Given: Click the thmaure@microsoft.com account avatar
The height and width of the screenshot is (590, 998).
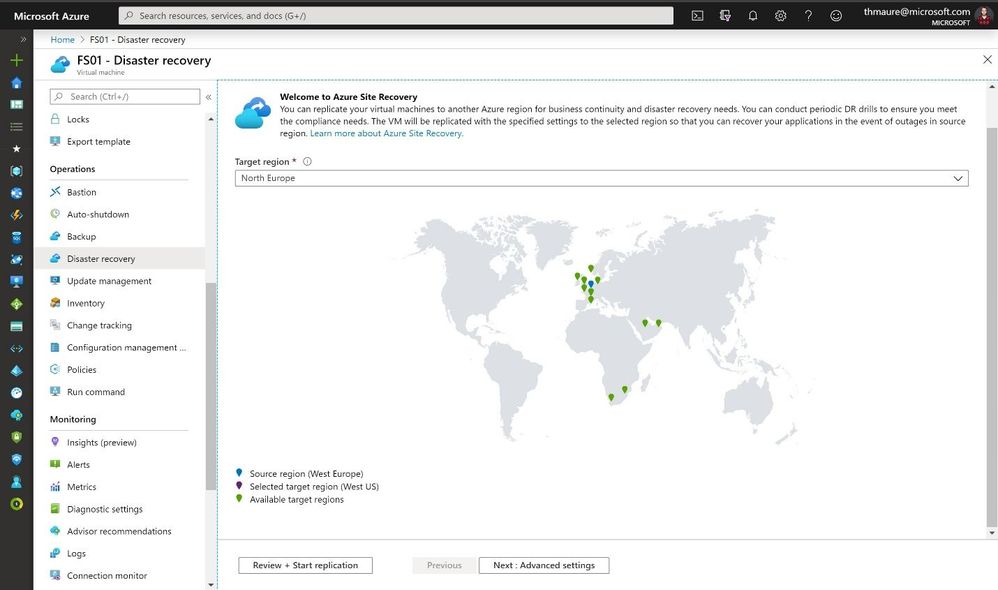Looking at the screenshot, I should click(984, 16).
